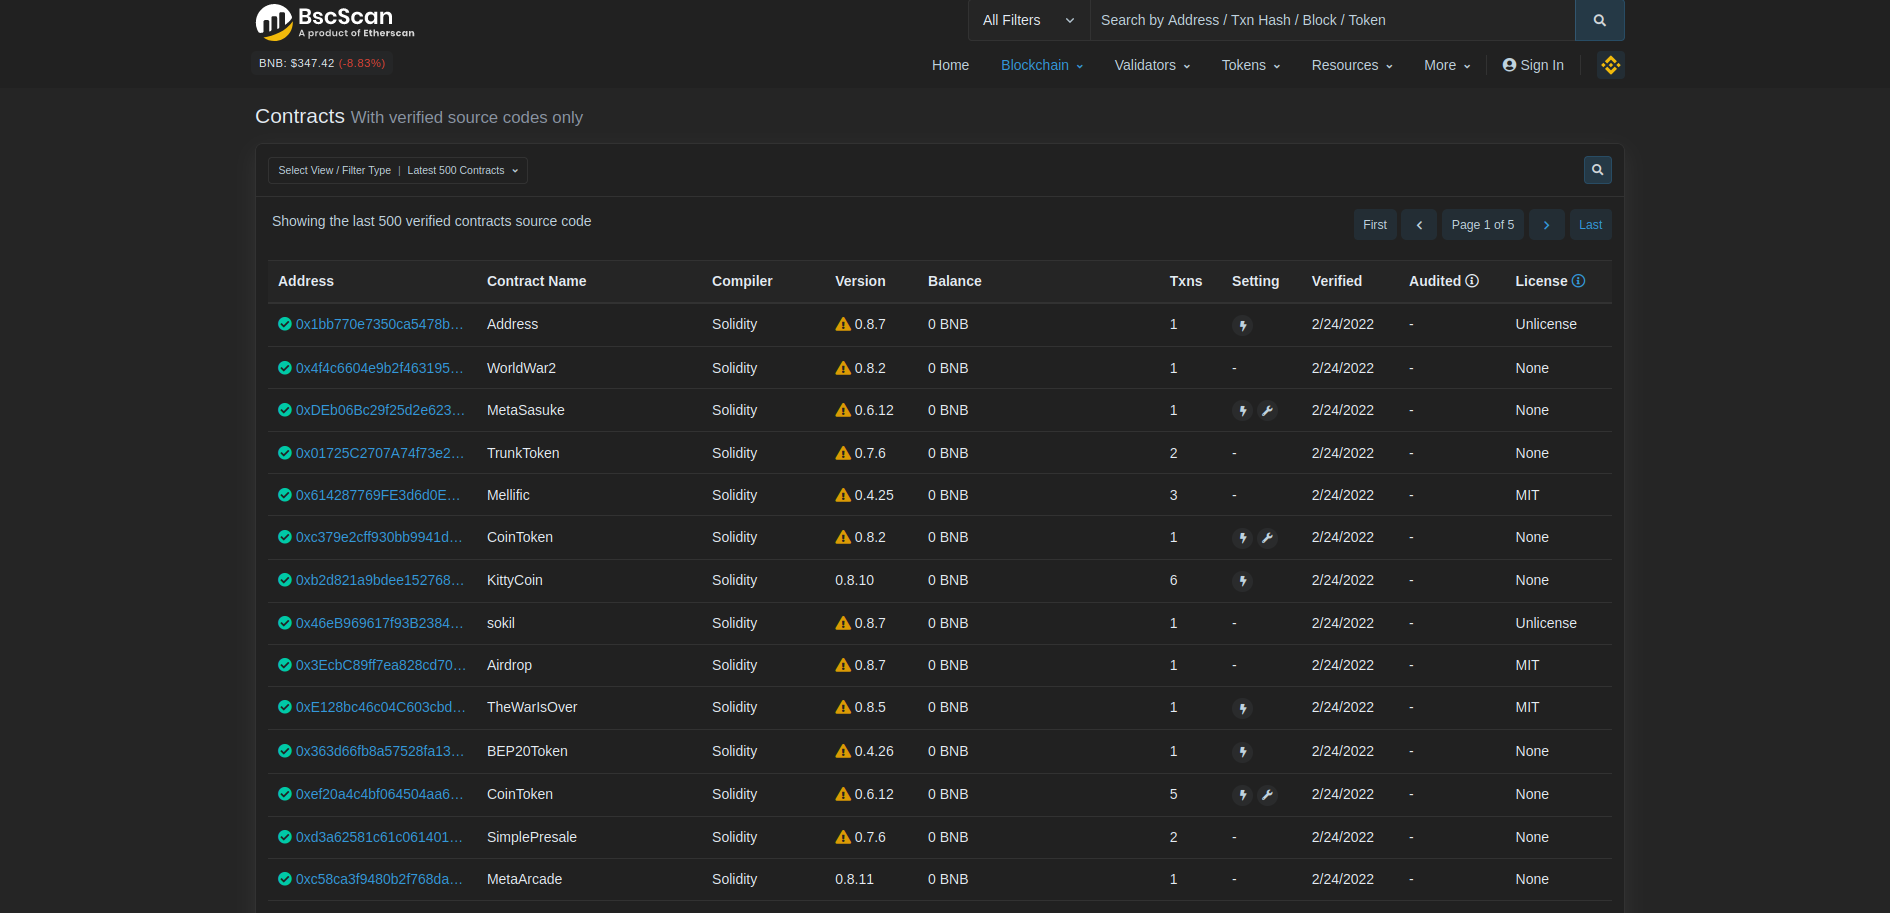Open contract address 0x363d66fb8a57528fa13...
1890x913 pixels.
tap(380, 751)
